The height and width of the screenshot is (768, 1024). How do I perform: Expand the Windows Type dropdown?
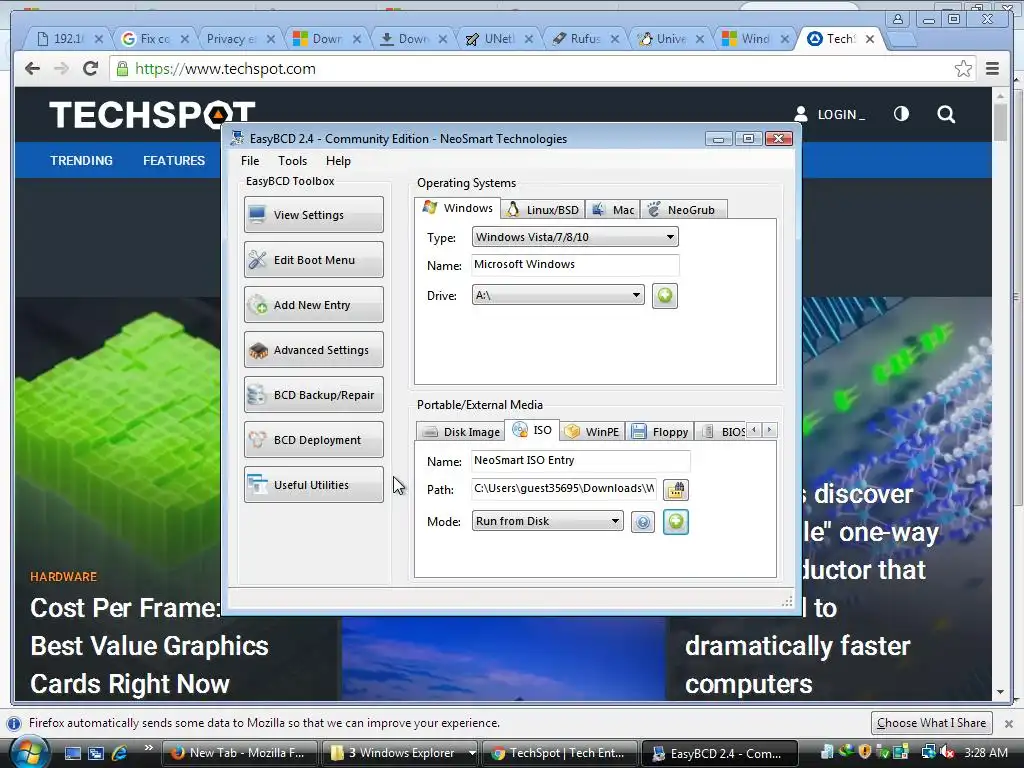[575, 237]
